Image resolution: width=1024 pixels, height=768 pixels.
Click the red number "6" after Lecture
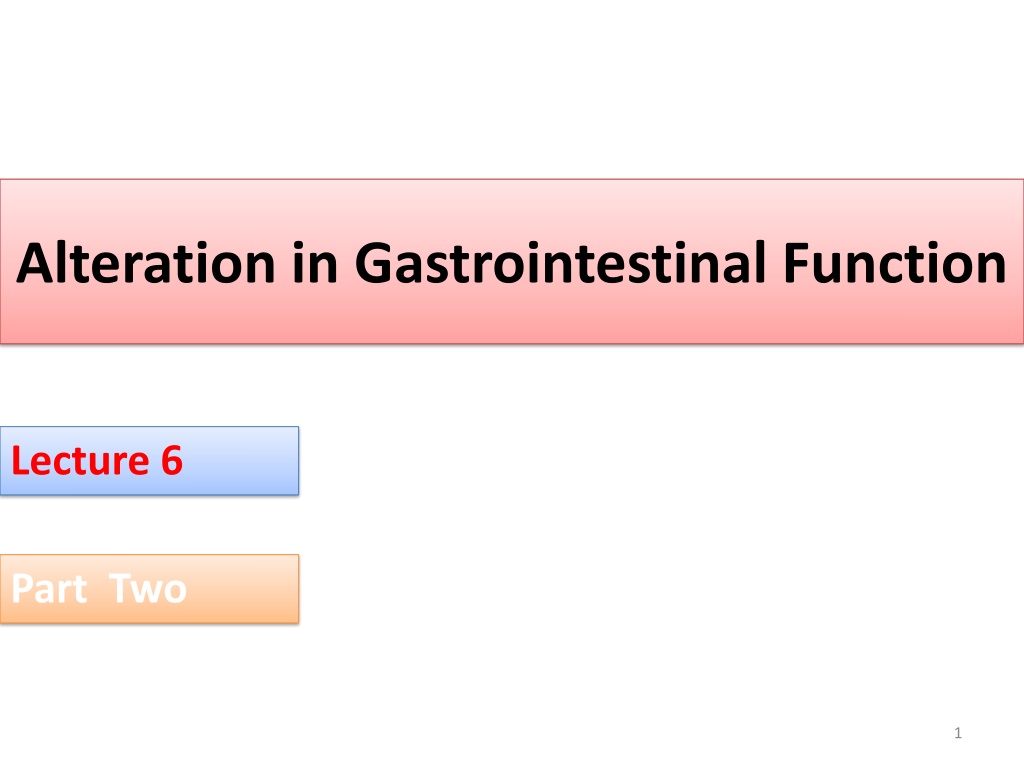click(x=172, y=460)
